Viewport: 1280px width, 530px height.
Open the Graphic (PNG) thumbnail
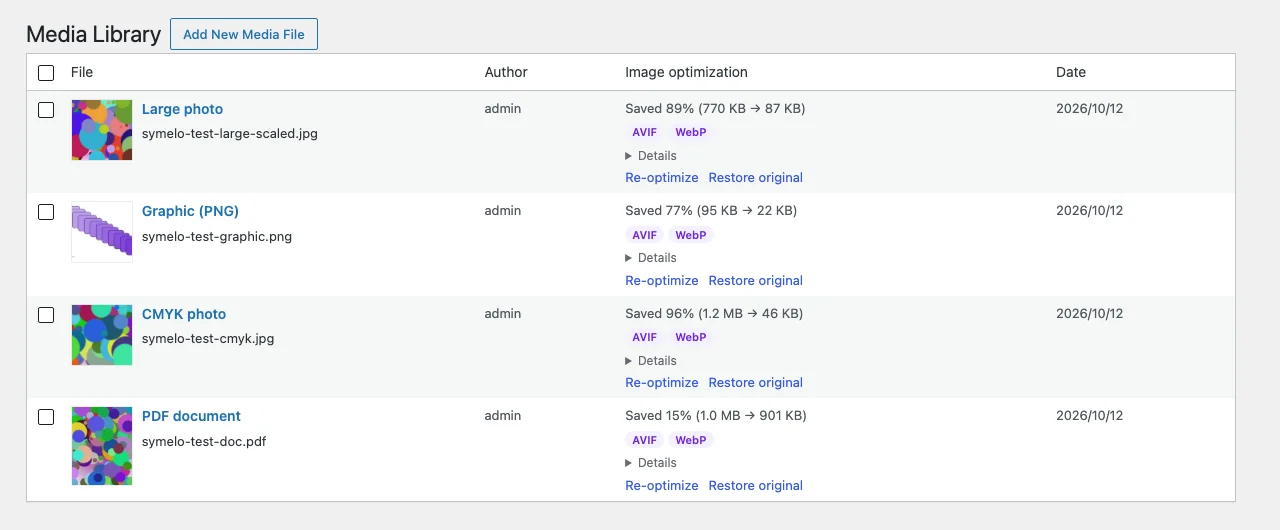point(102,232)
